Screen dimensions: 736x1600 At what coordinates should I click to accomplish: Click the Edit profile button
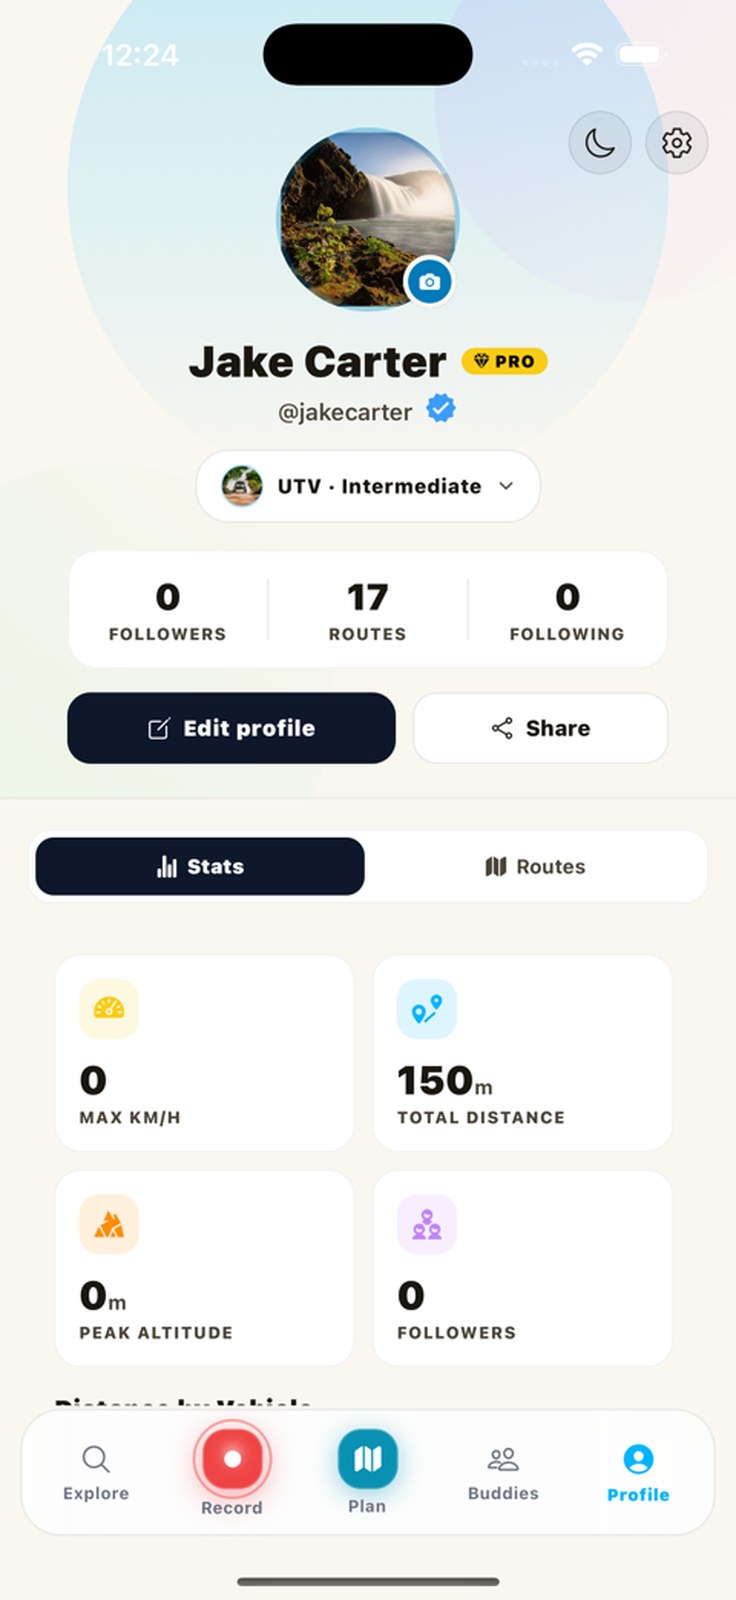click(x=232, y=728)
